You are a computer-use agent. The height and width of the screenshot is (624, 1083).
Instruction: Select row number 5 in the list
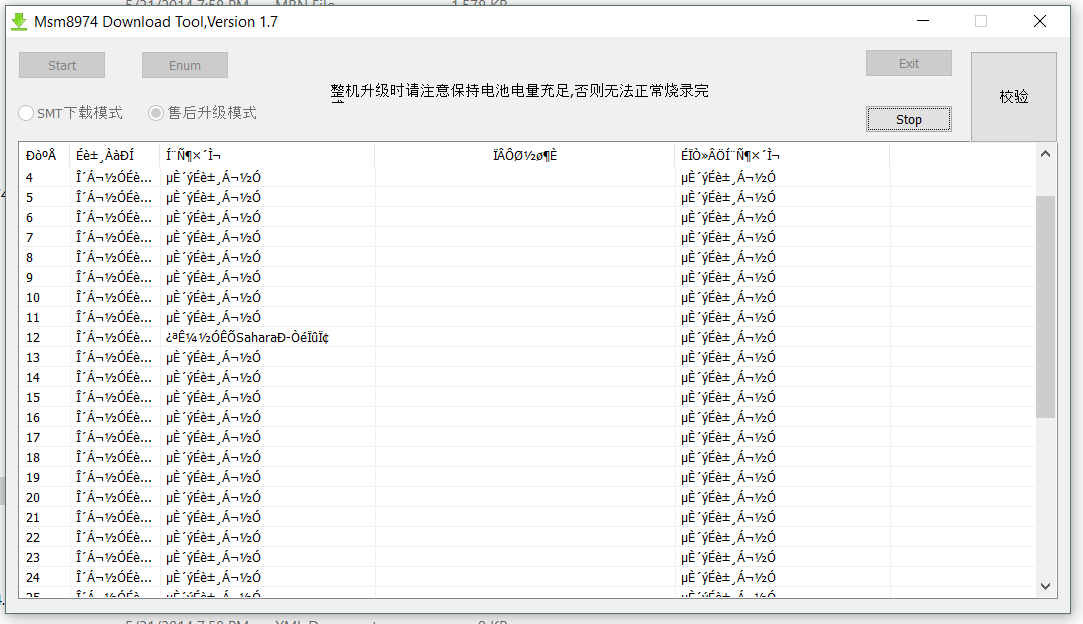click(527, 198)
